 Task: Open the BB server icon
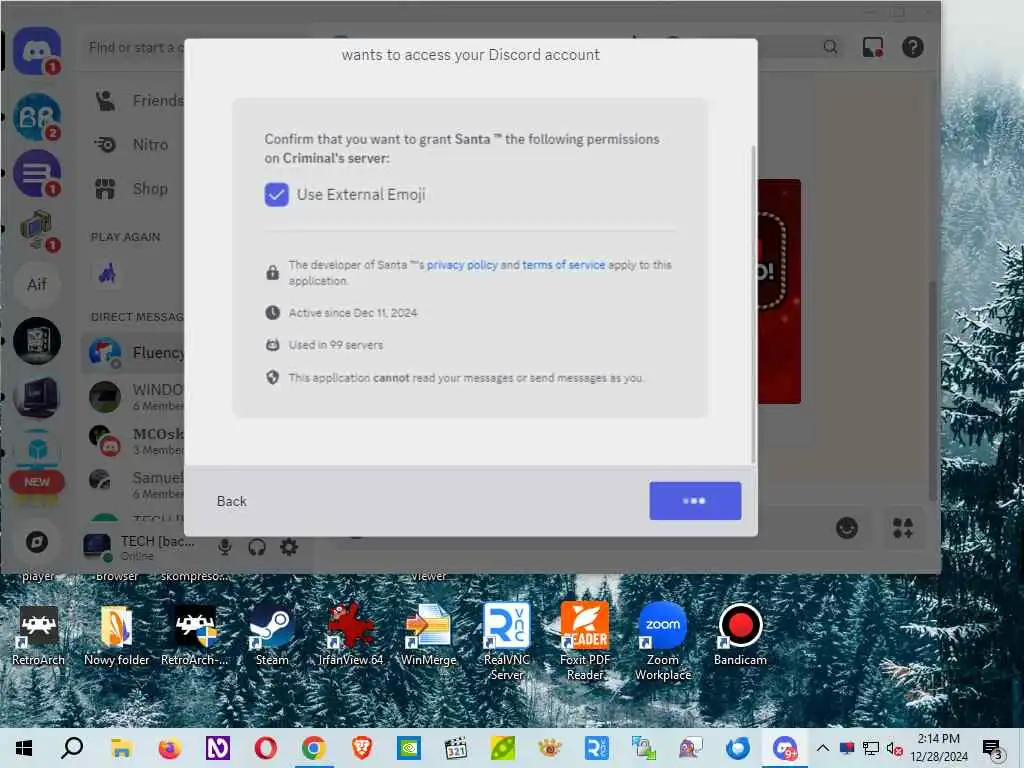(37, 118)
